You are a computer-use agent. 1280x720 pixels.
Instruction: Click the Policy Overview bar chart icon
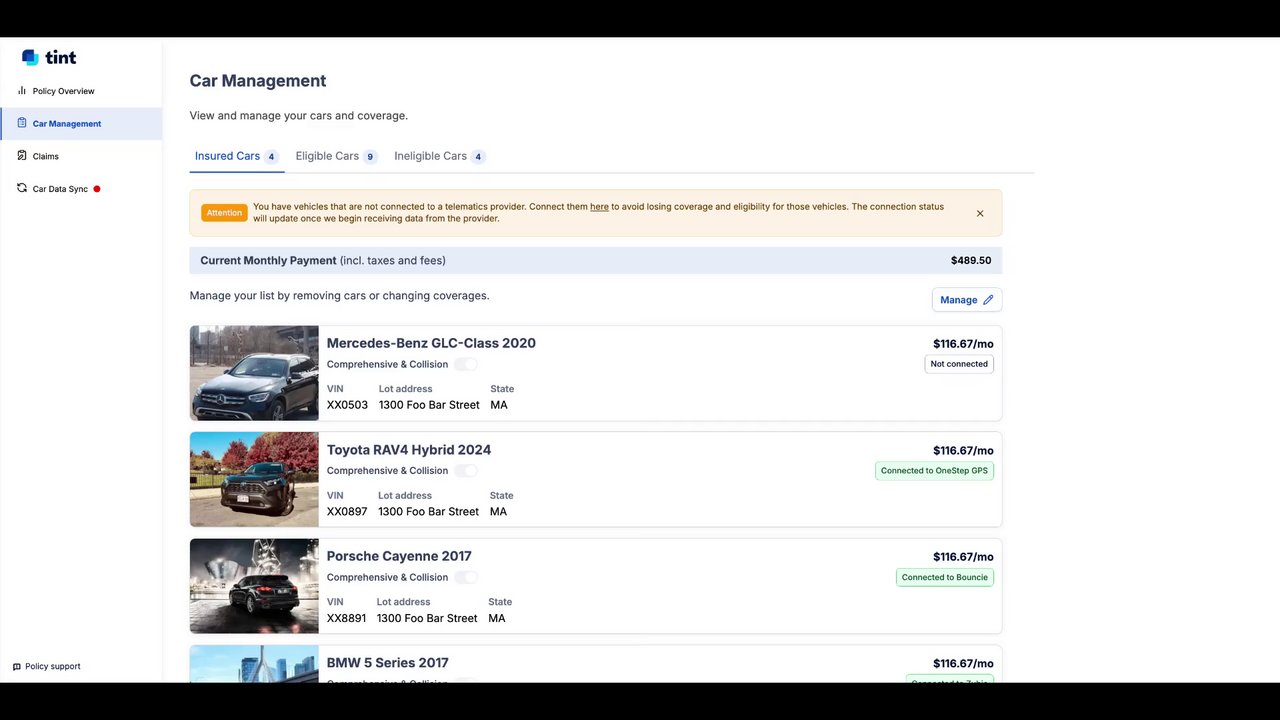(x=22, y=90)
